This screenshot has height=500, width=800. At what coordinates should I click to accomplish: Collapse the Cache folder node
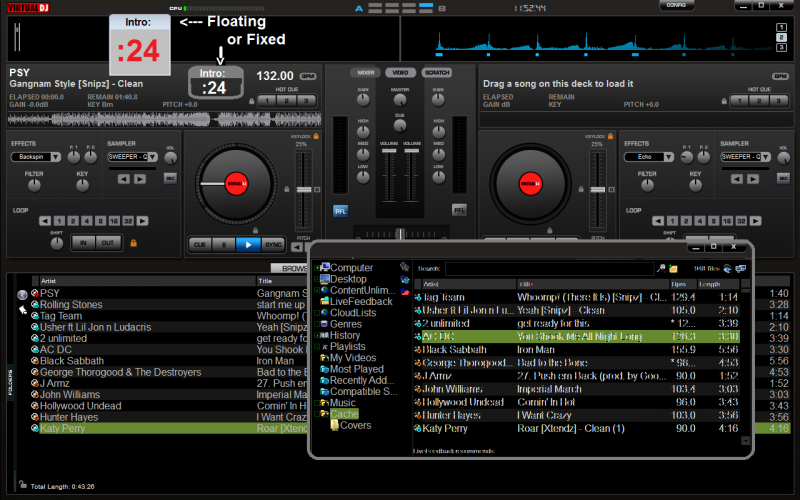tap(317, 414)
